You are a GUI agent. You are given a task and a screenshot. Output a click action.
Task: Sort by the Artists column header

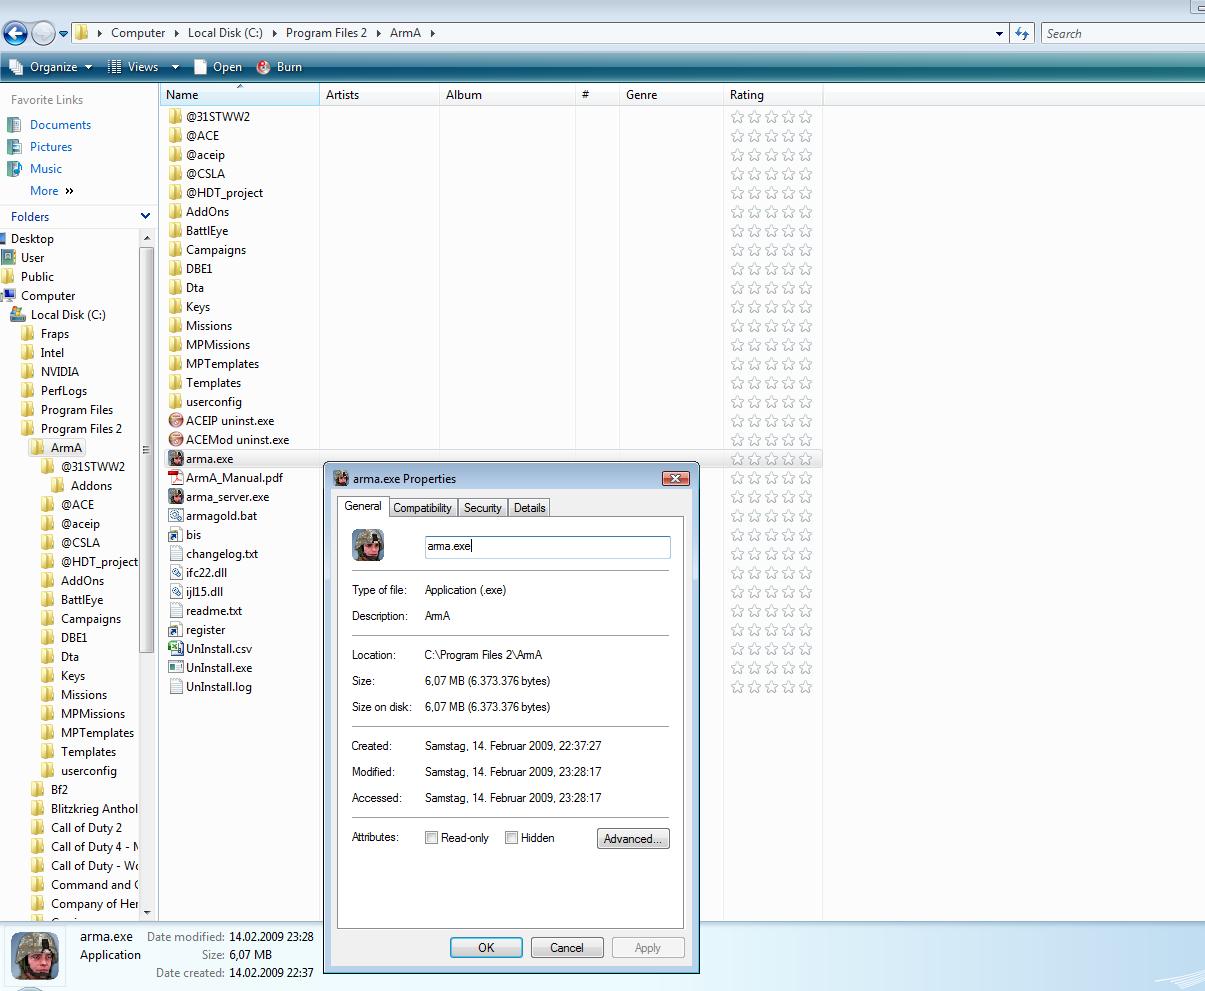tap(379, 95)
